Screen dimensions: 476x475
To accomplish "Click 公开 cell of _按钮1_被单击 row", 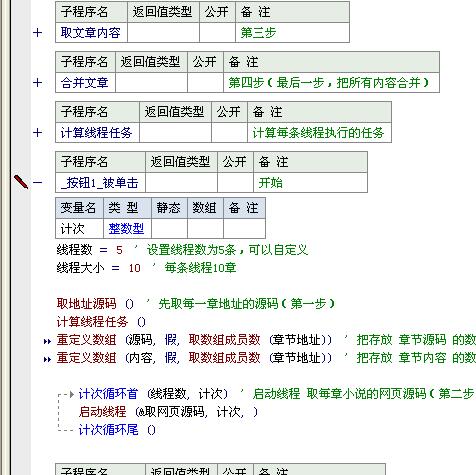I will click(x=235, y=183).
